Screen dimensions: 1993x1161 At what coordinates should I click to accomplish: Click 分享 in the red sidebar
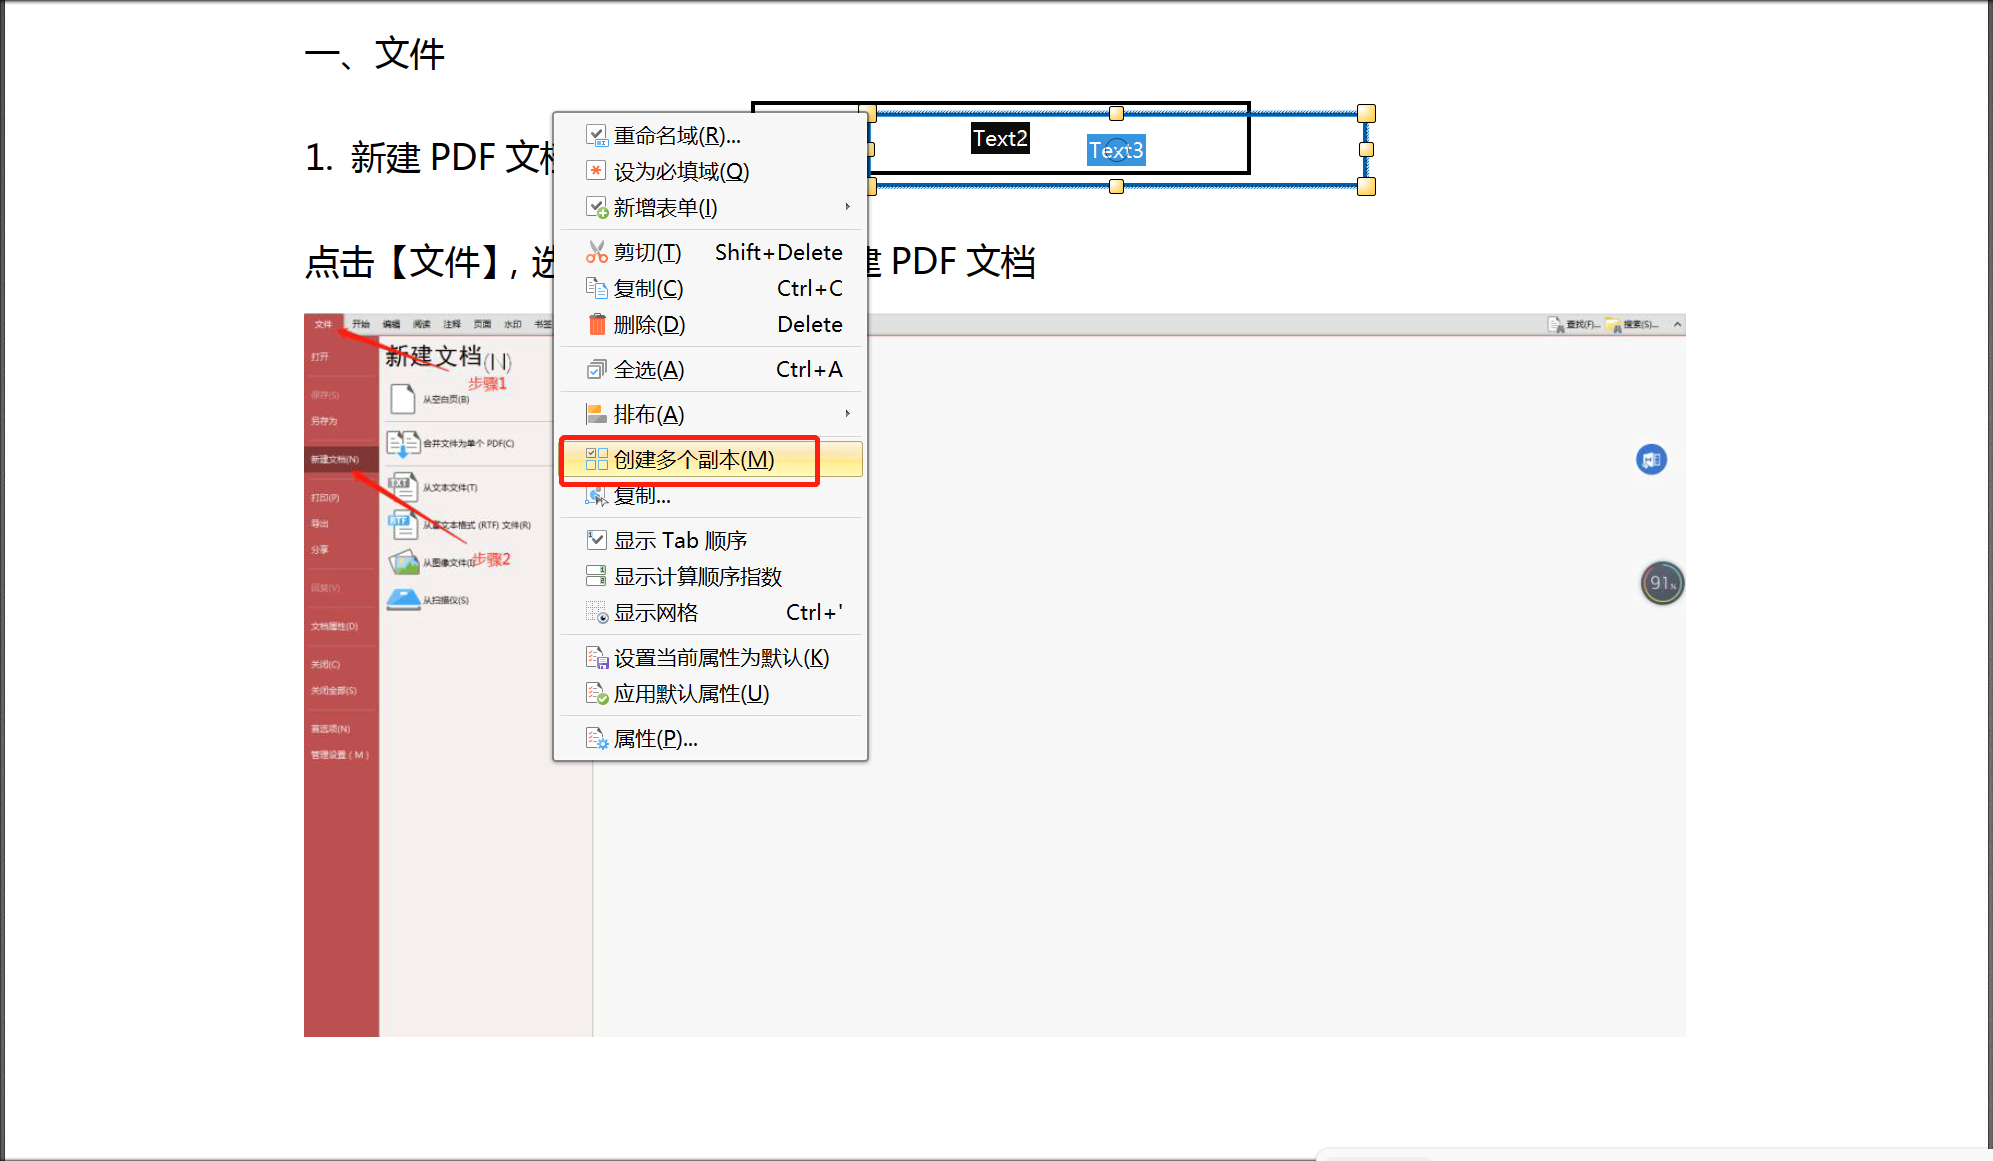click(x=320, y=549)
